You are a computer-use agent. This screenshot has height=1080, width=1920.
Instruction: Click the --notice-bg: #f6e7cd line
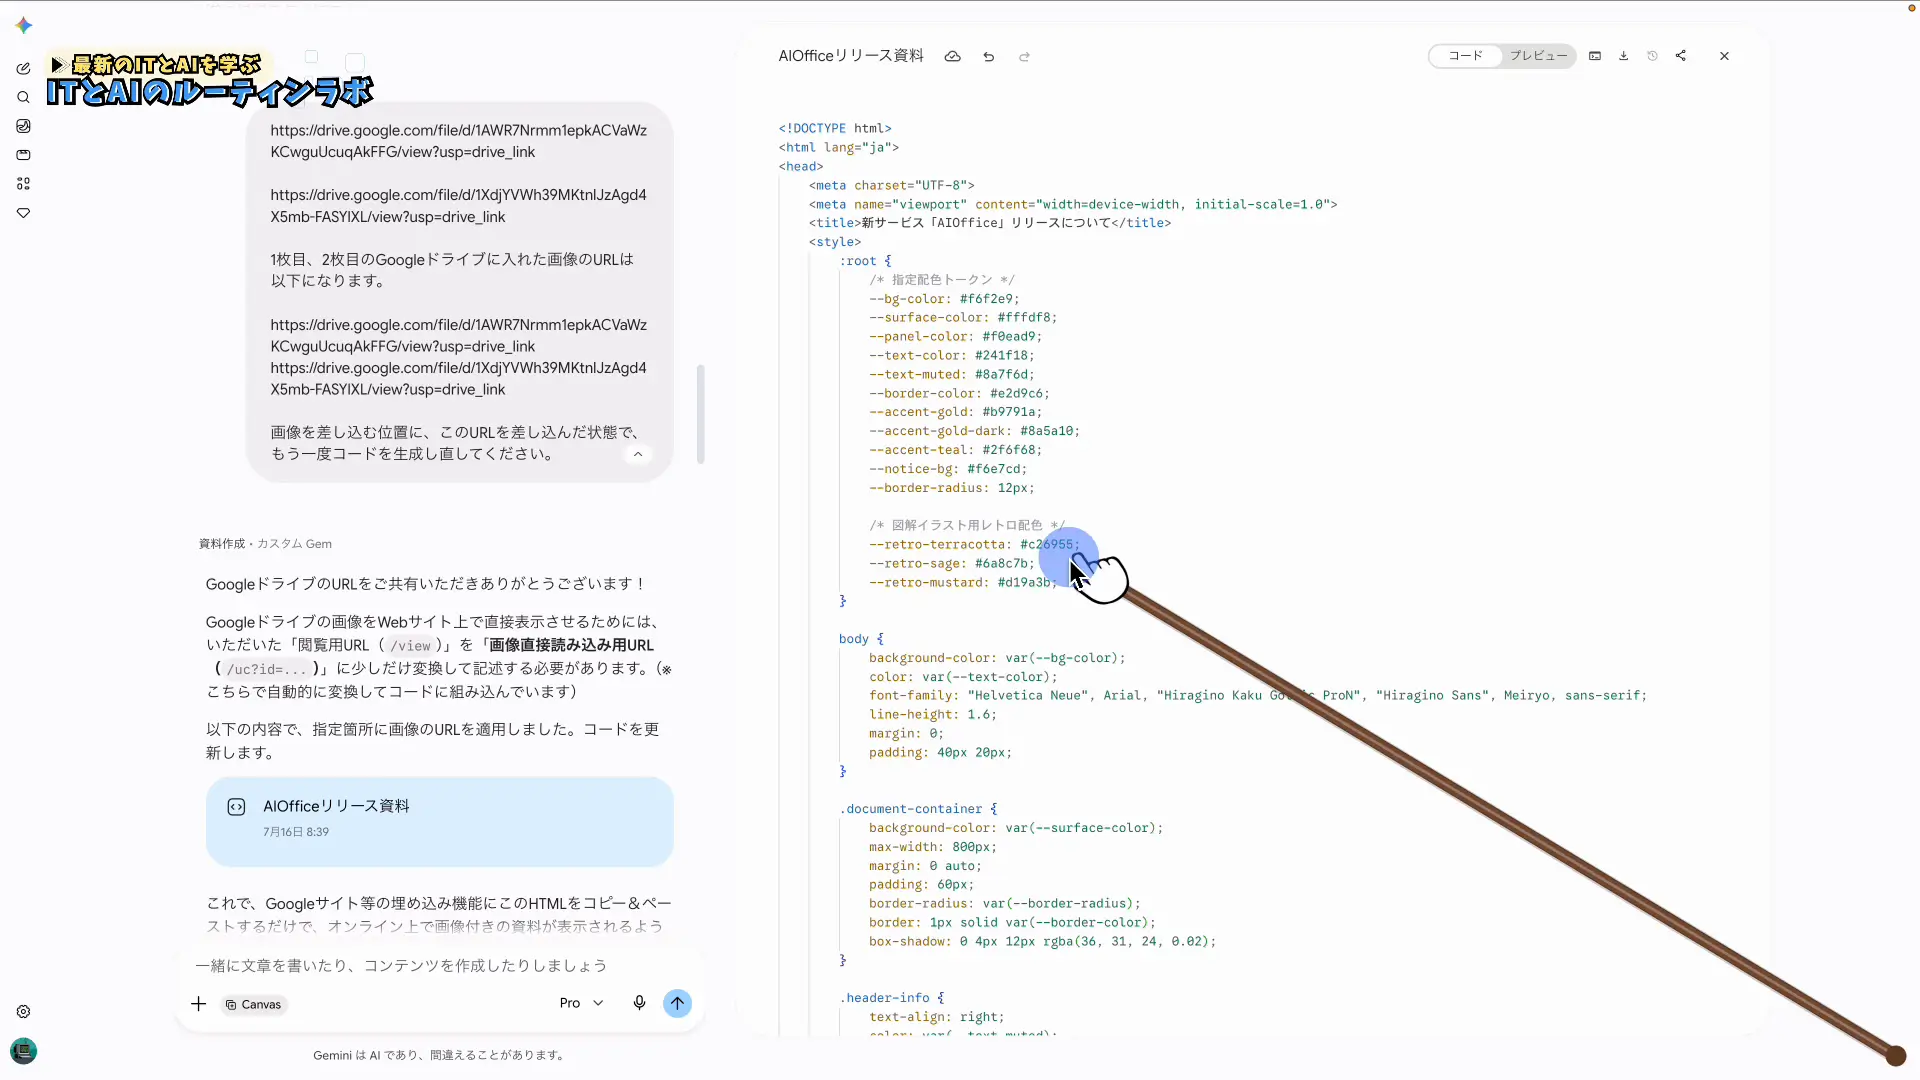point(948,469)
